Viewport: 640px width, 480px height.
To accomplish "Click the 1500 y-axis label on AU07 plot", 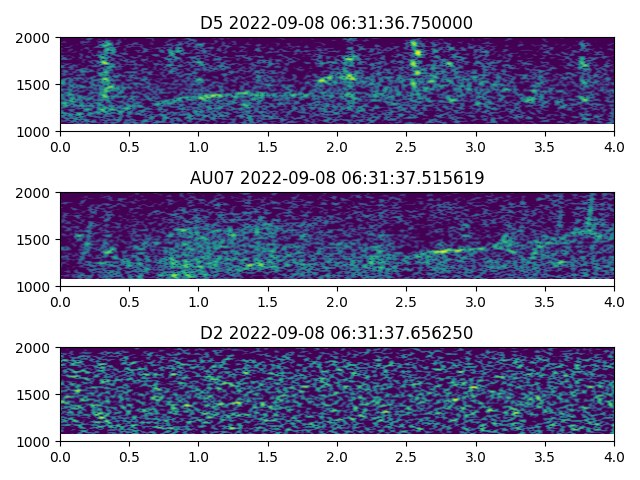I will coord(36,240).
